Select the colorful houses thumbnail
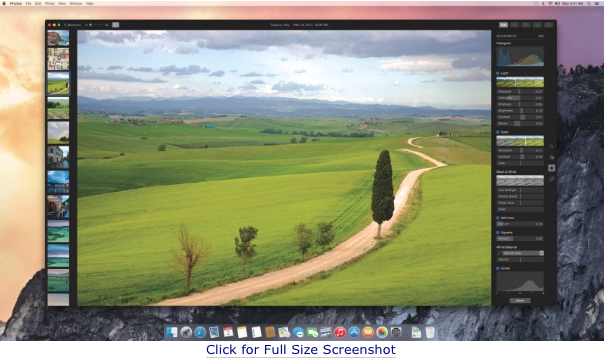The height and width of the screenshot is (362, 616). [58, 59]
